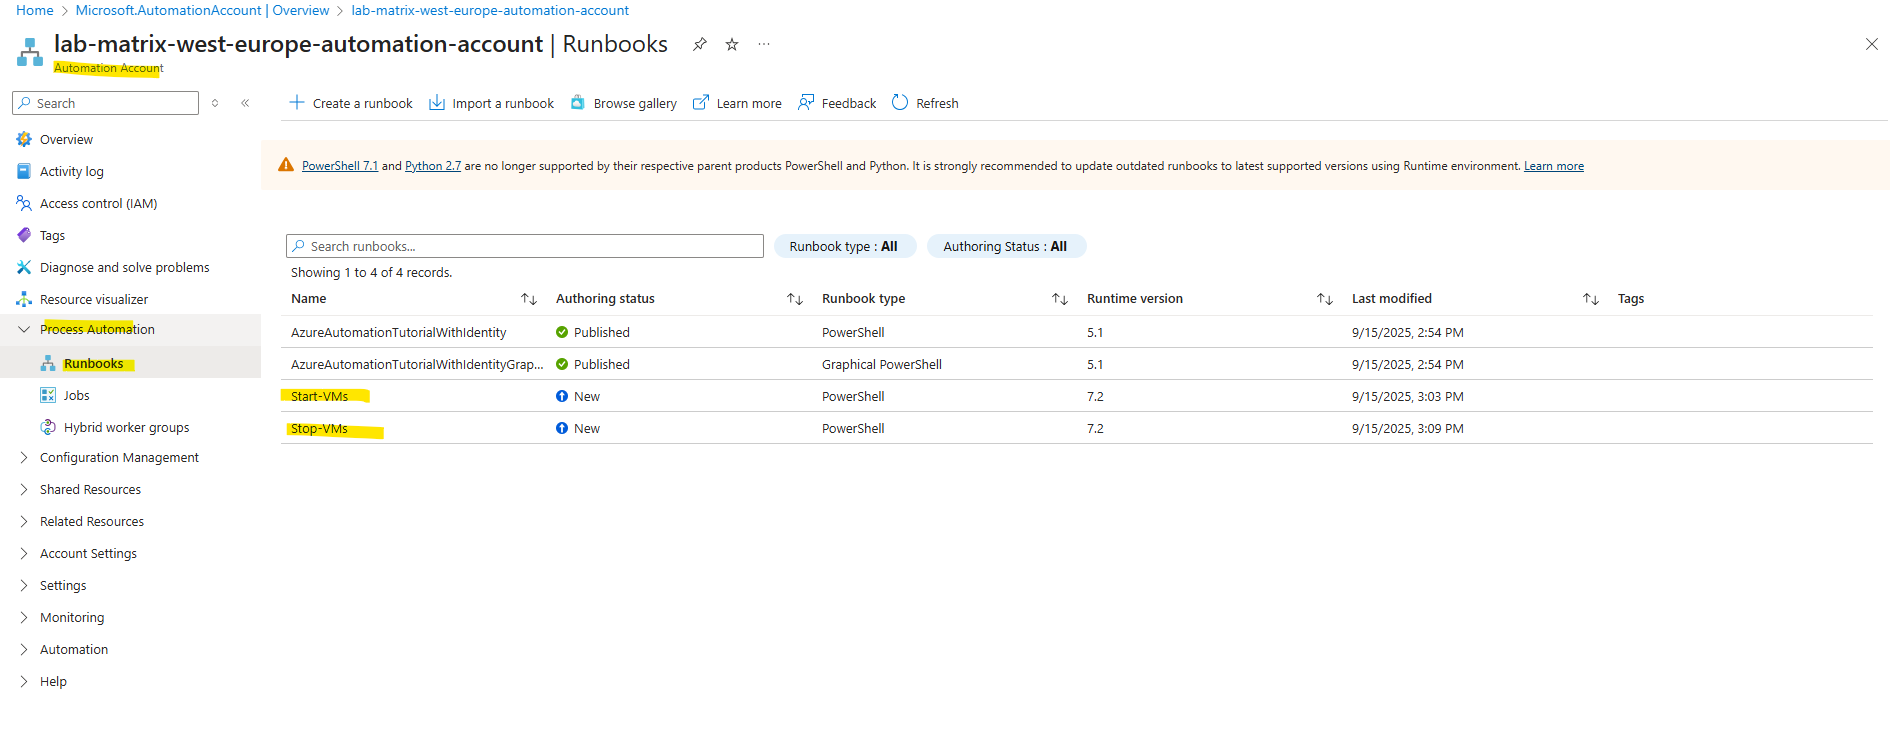Click the Tags column header

(1631, 299)
